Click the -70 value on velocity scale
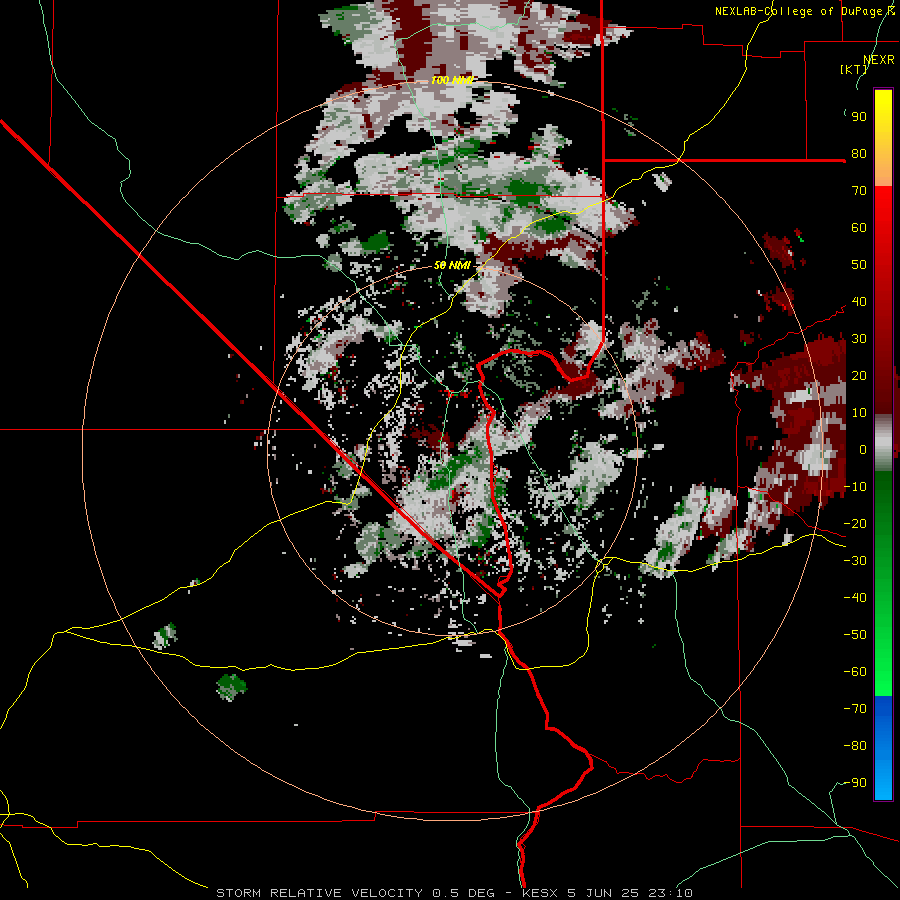This screenshot has height=900, width=900. pyautogui.click(x=855, y=709)
